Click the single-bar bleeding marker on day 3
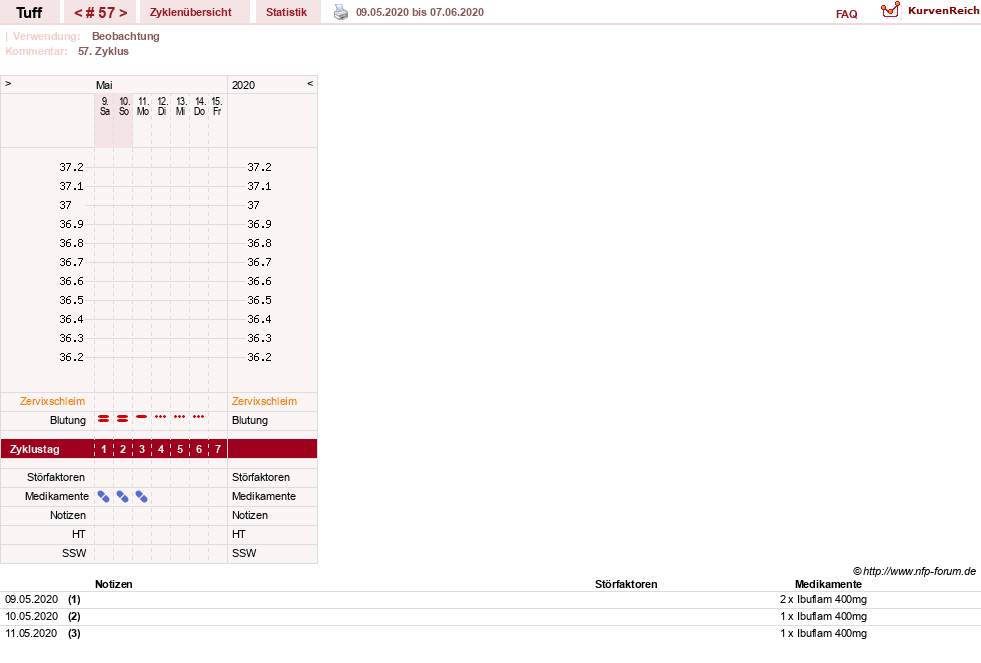This screenshot has width=981, height=663. [x=141, y=417]
